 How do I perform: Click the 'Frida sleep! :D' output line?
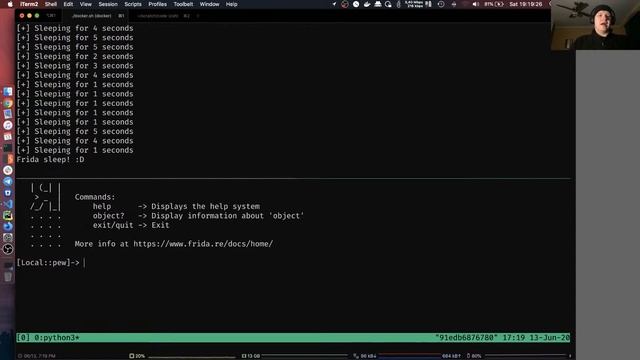tap(51, 160)
